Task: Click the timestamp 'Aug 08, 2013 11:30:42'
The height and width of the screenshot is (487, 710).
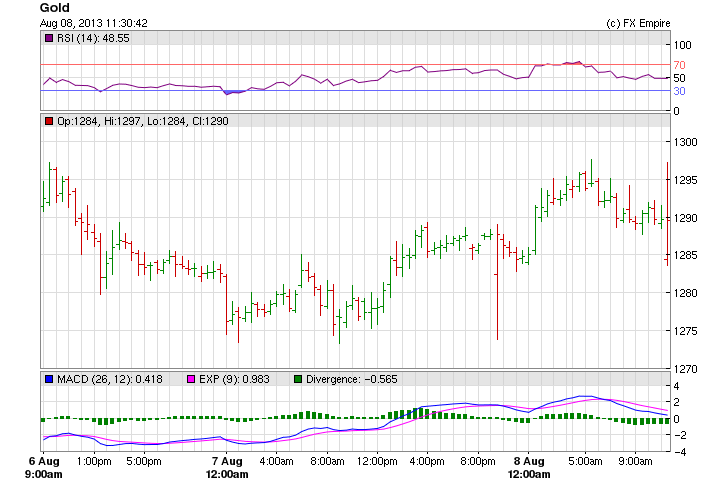Action: pyautogui.click(x=94, y=23)
